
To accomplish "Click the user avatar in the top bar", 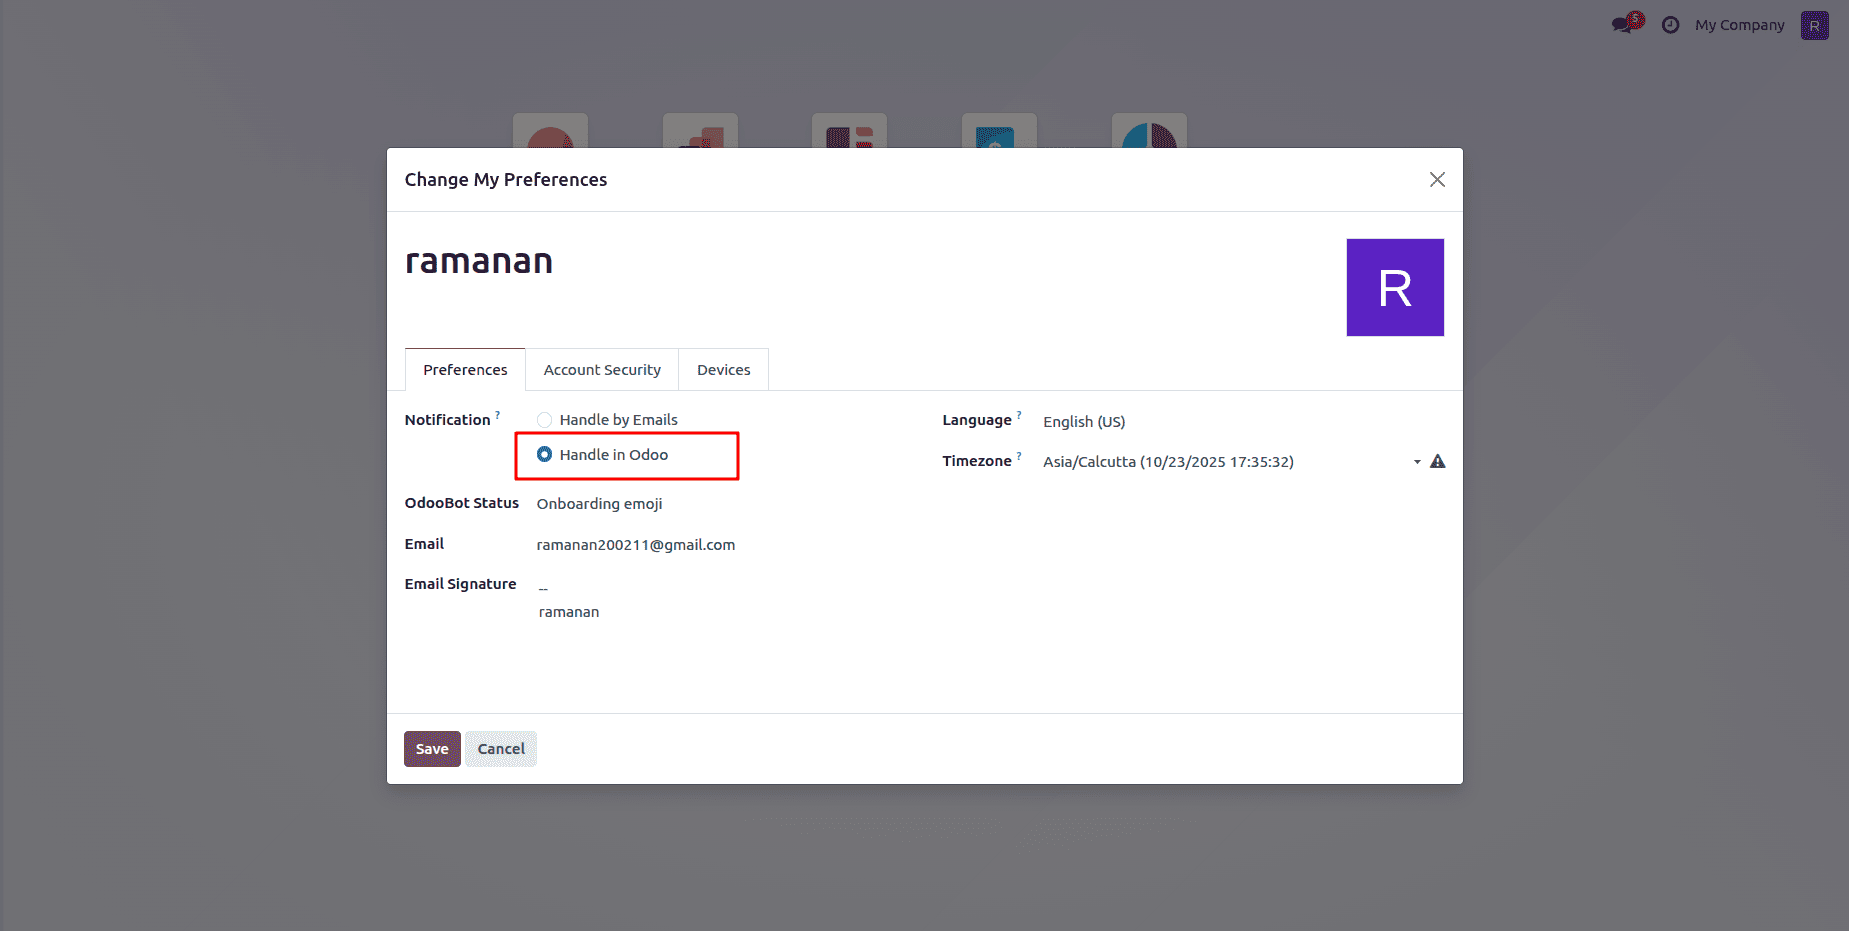I will 1815,24.
